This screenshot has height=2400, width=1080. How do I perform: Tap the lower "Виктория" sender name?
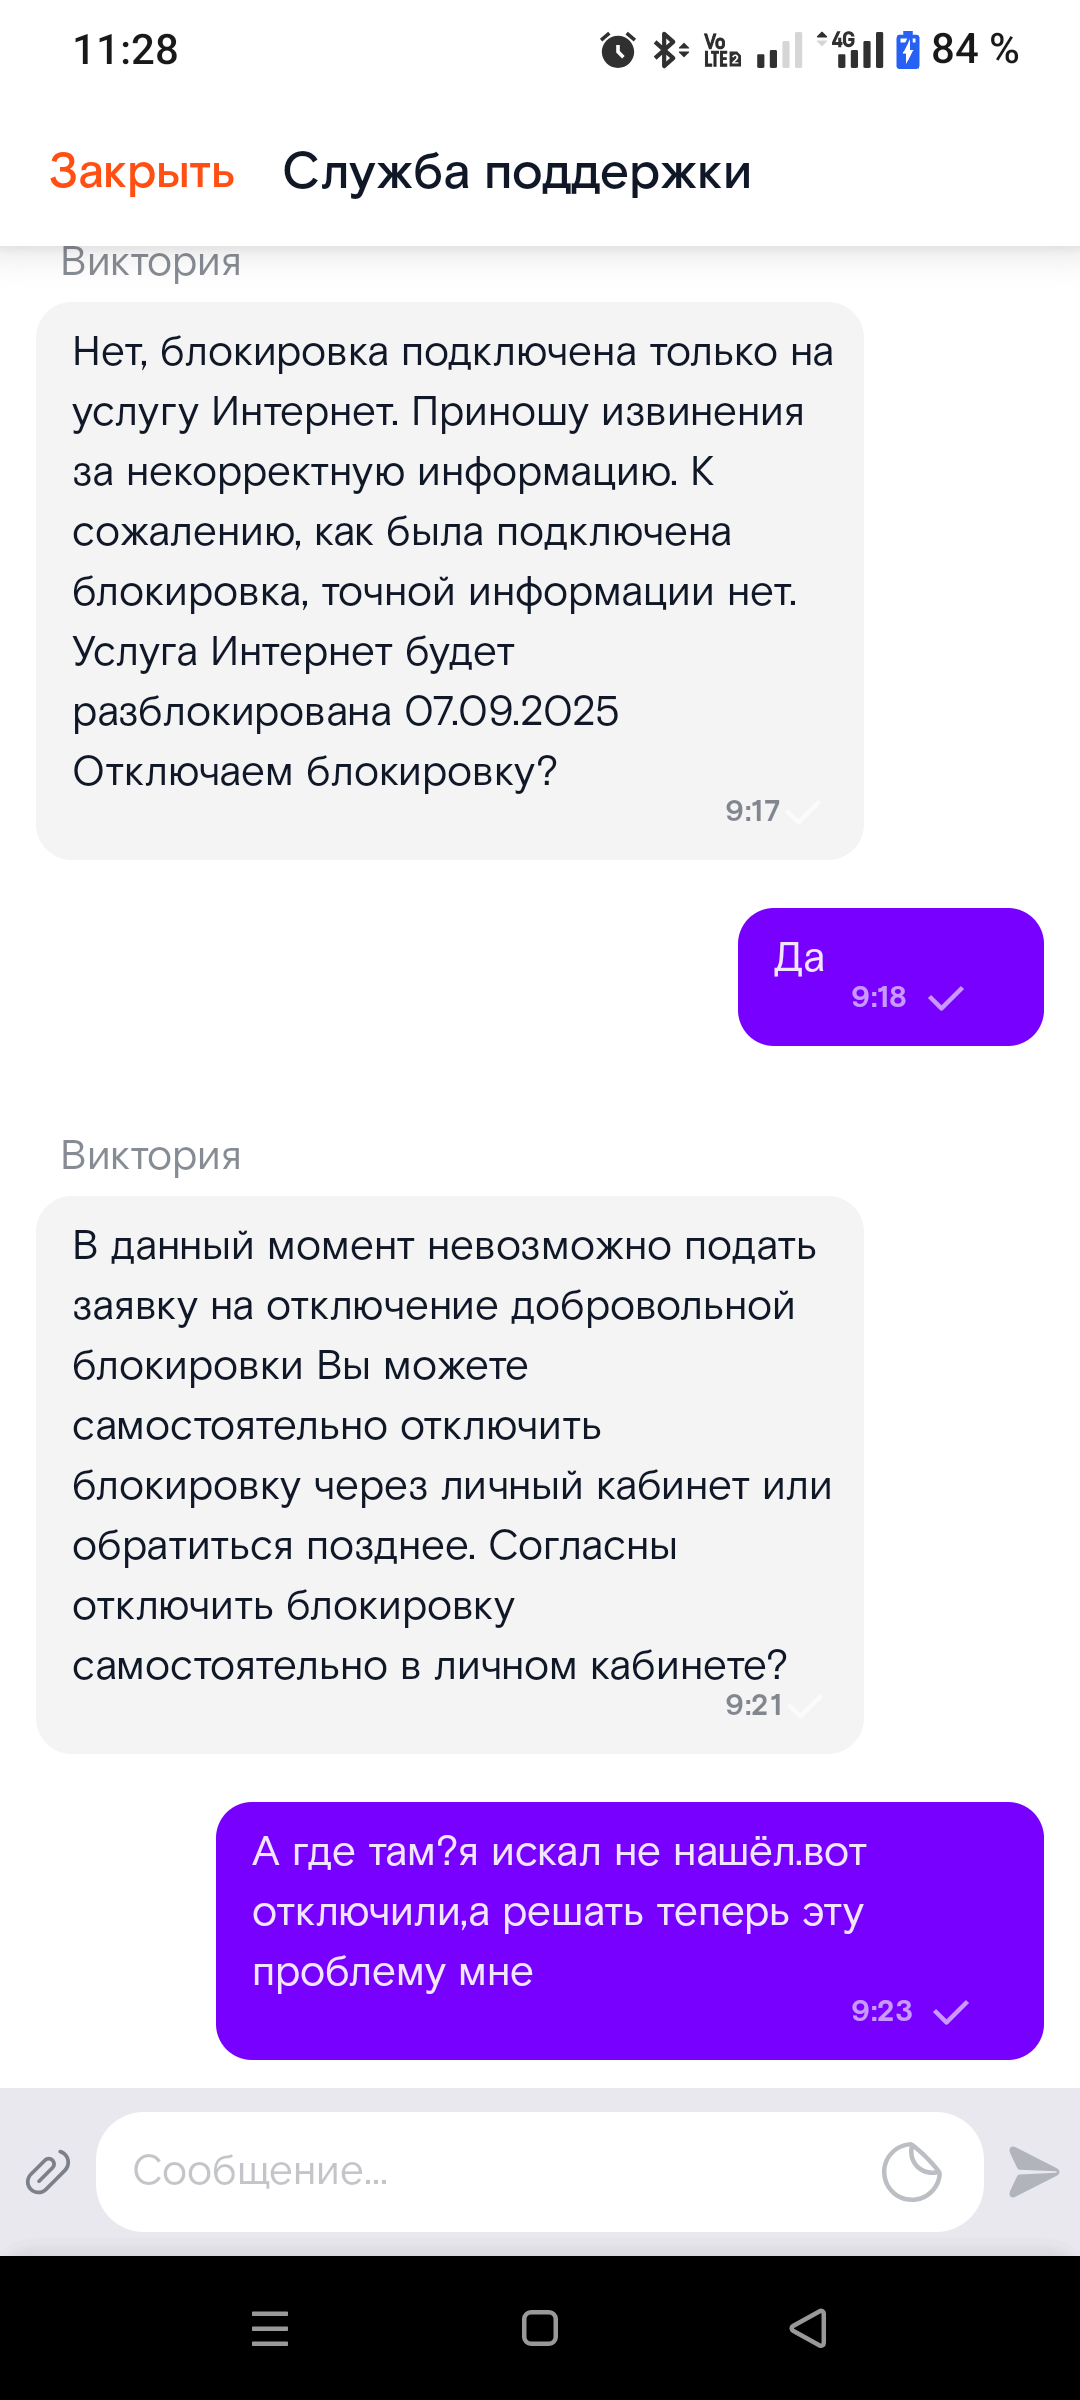coord(151,1155)
